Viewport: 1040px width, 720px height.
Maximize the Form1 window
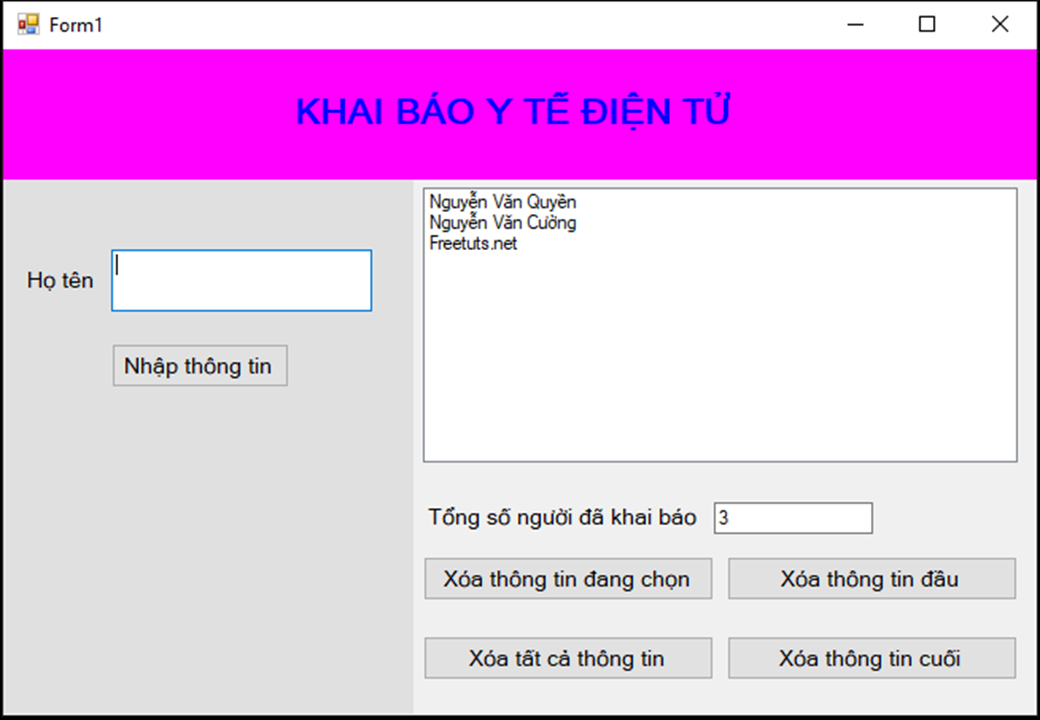pyautogui.click(x=926, y=23)
